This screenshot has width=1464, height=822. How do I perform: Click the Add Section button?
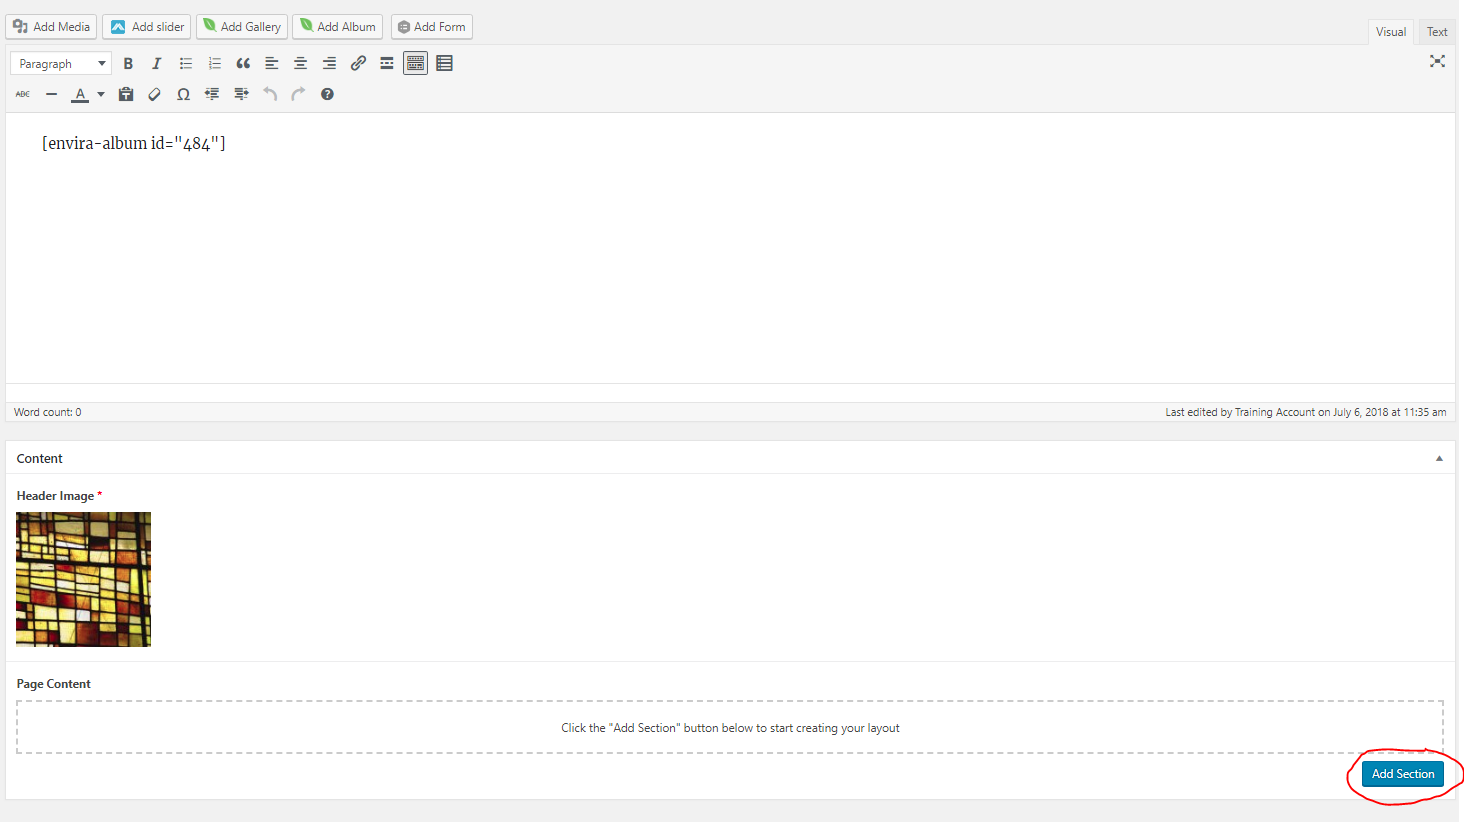coord(1402,774)
